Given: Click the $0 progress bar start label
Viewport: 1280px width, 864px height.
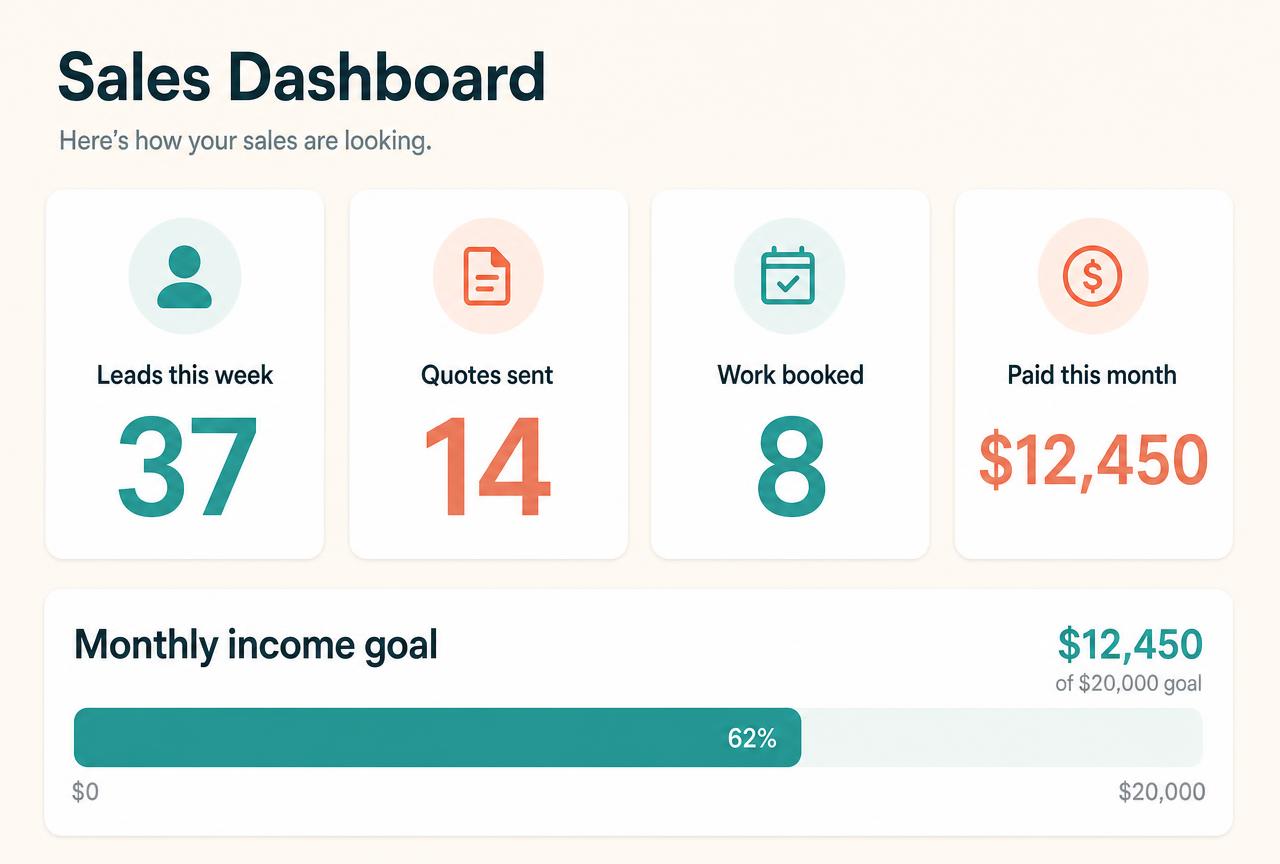Looking at the screenshot, I should point(86,793).
